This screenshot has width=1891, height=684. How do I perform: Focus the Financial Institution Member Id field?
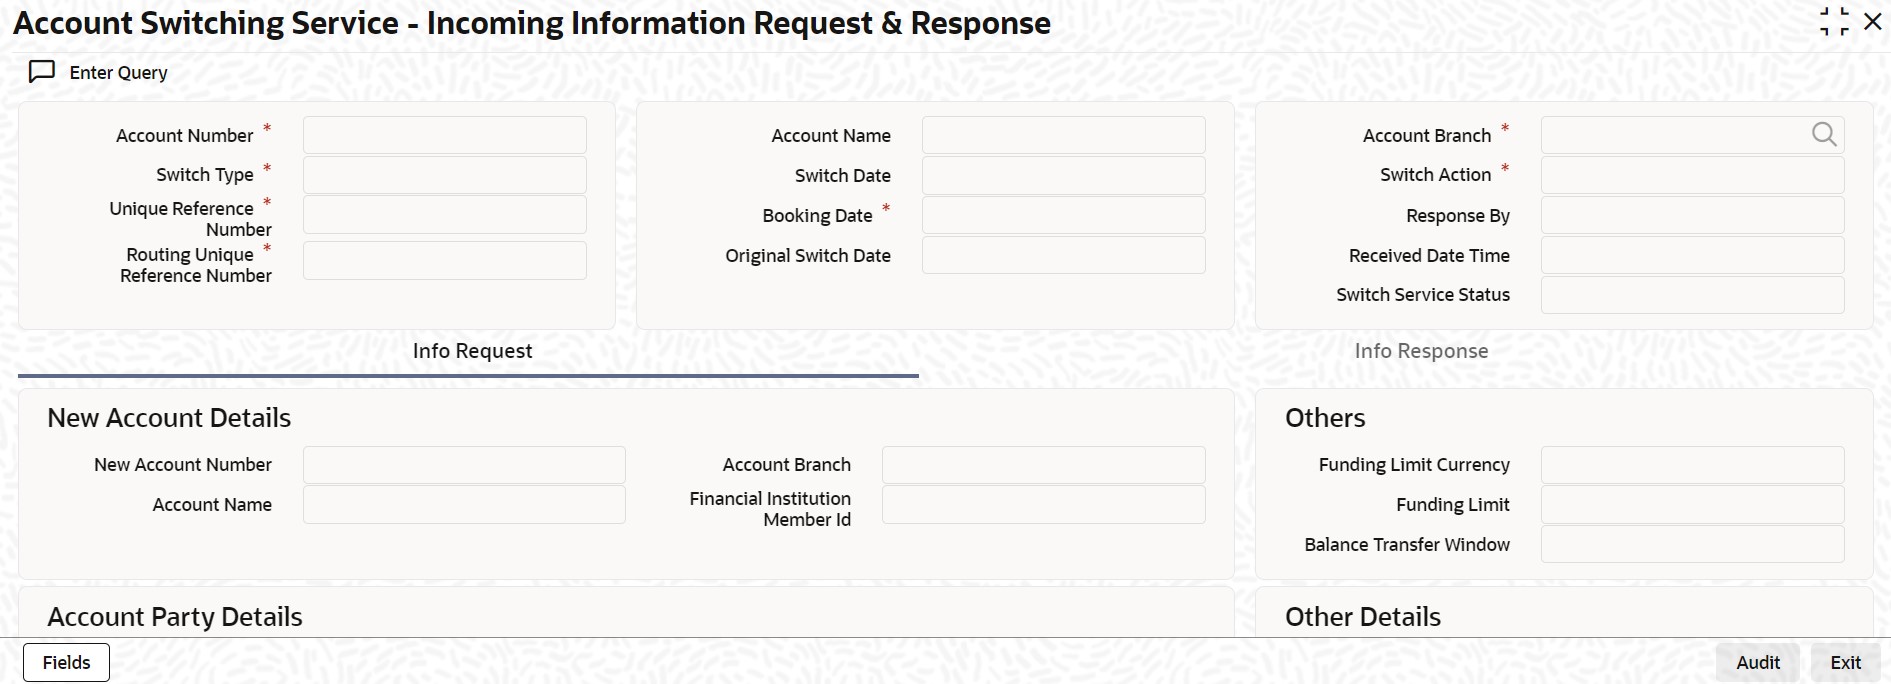pos(1043,504)
